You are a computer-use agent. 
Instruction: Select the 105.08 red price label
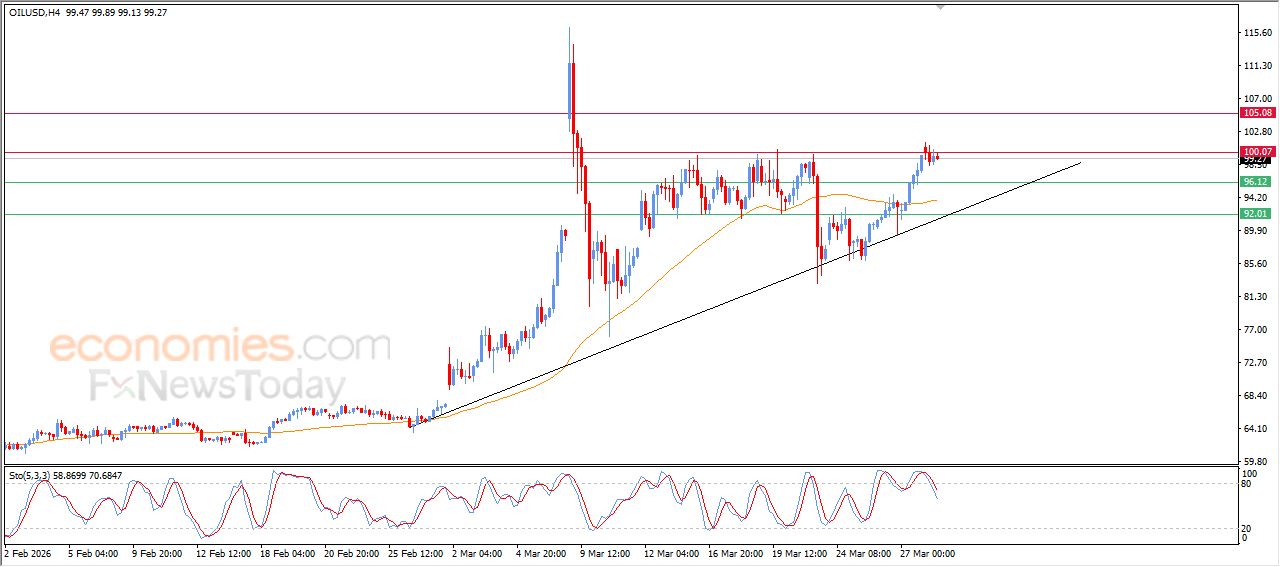1255,113
